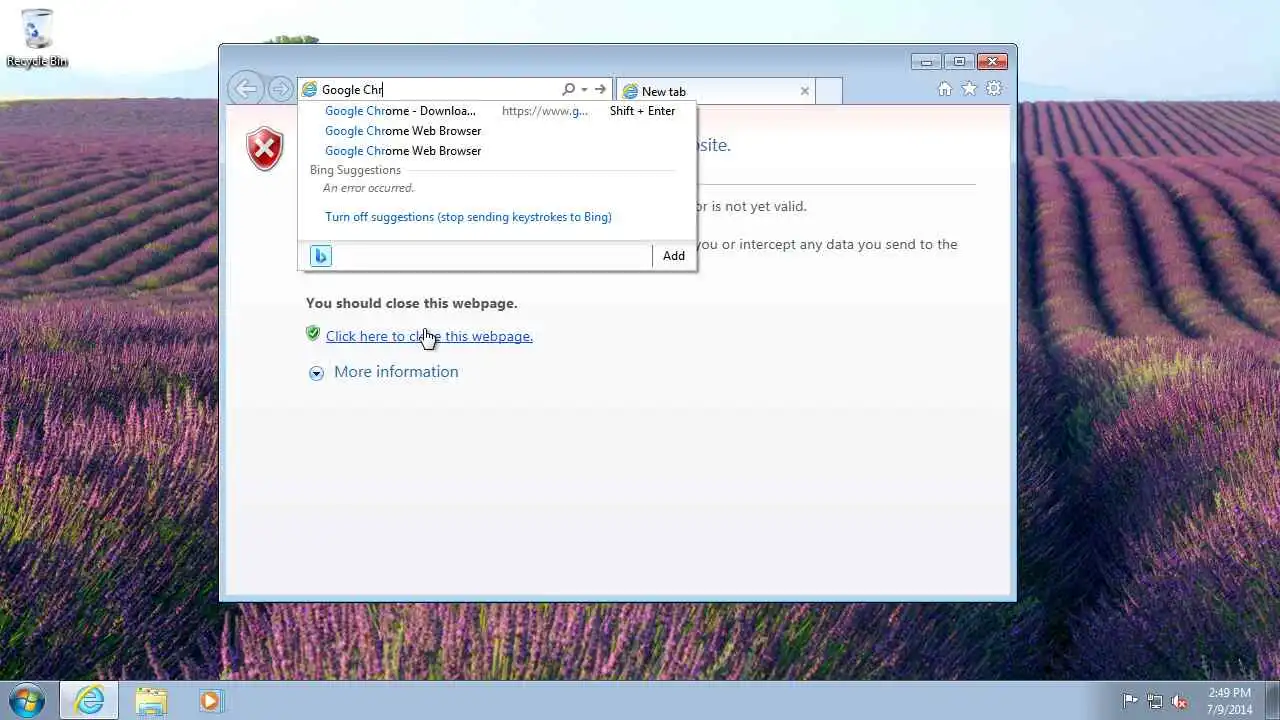Select Google Chrome - Download suggestion
This screenshot has height=720, width=1280.
pyautogui.click(x=497, y=111)
